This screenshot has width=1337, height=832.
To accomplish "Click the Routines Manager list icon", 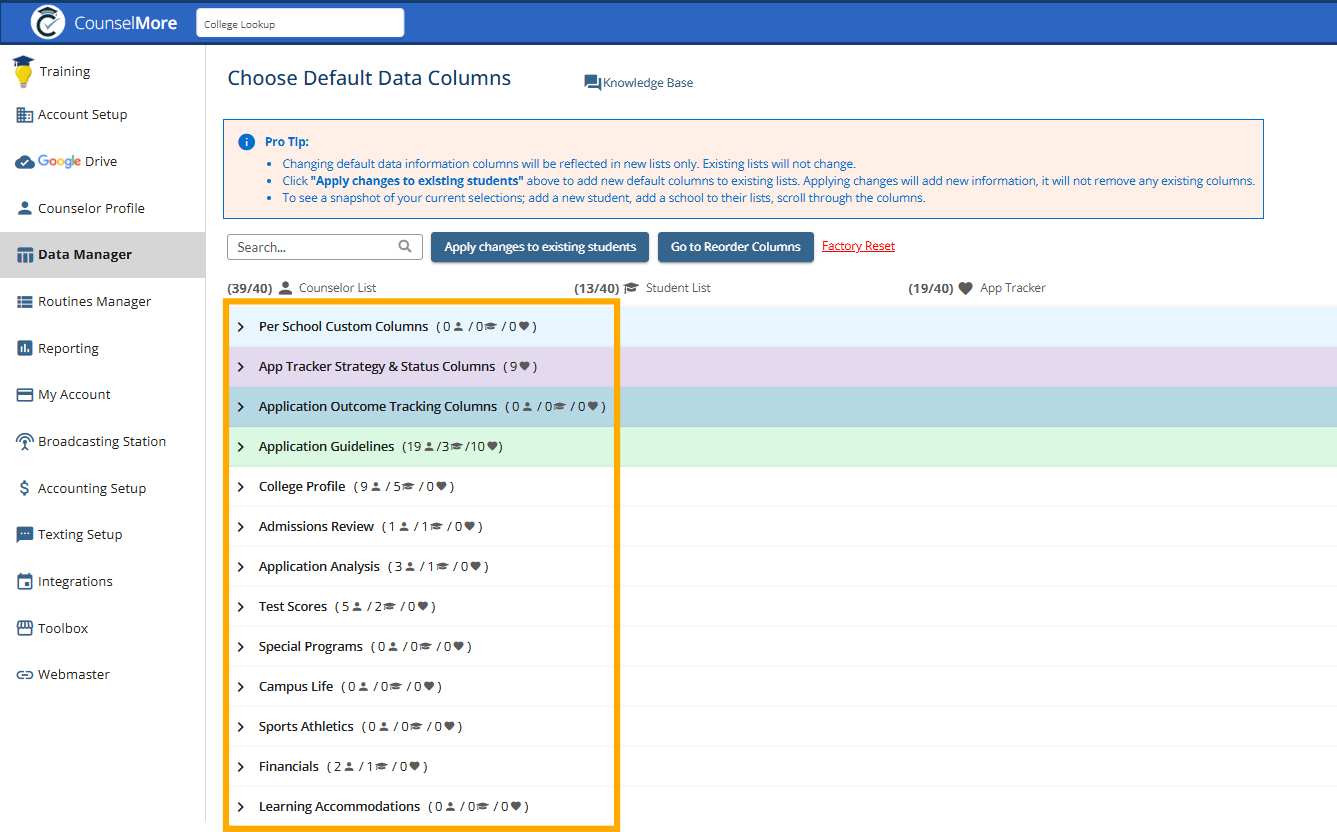I will tap(25, 302).
